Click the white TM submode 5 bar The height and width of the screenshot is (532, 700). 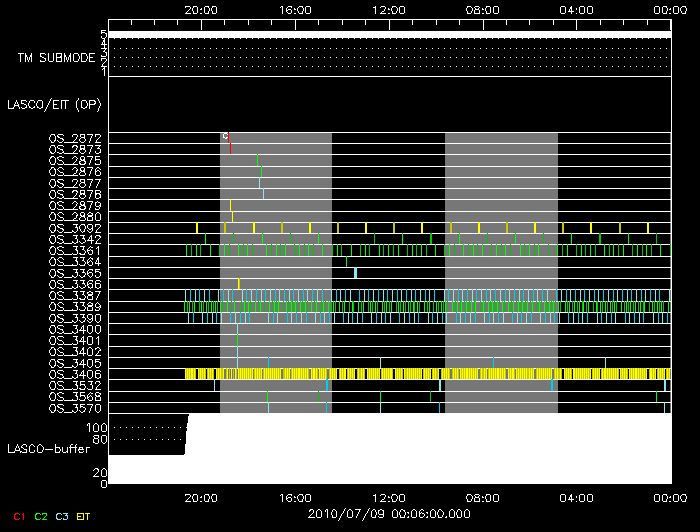point(390,35)
